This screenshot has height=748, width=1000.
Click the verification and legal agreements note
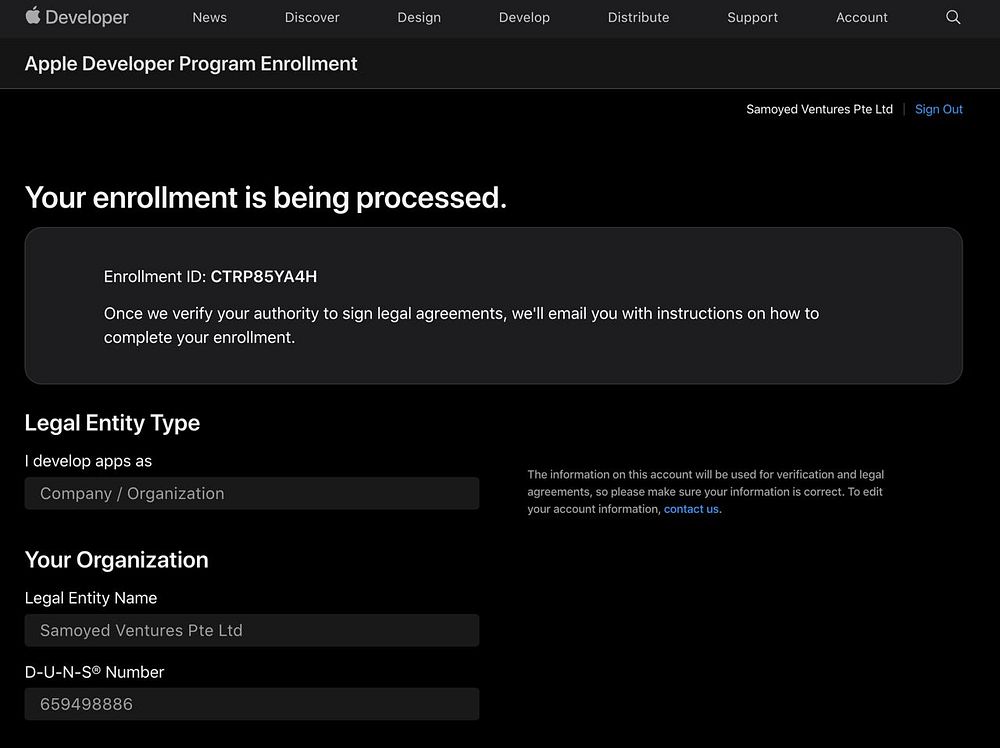click(705, 492)
